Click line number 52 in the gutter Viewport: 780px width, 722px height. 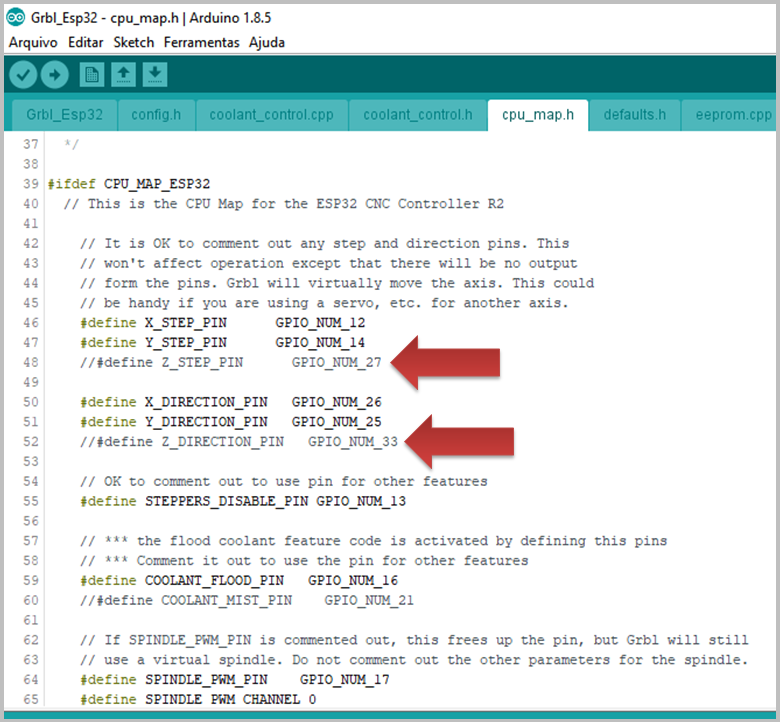(31, 442)
